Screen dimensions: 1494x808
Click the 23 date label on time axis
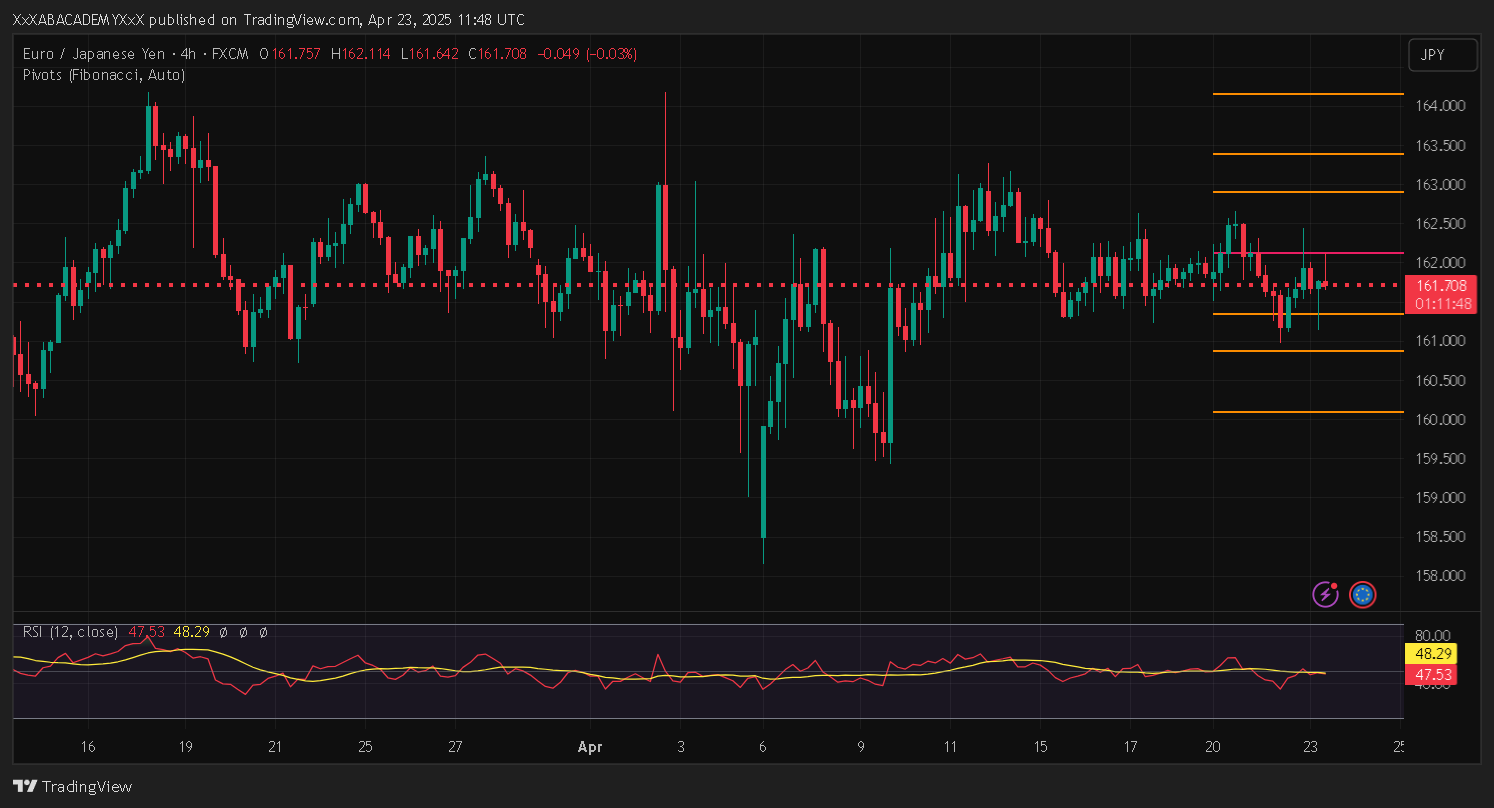tap(1308, 747)
